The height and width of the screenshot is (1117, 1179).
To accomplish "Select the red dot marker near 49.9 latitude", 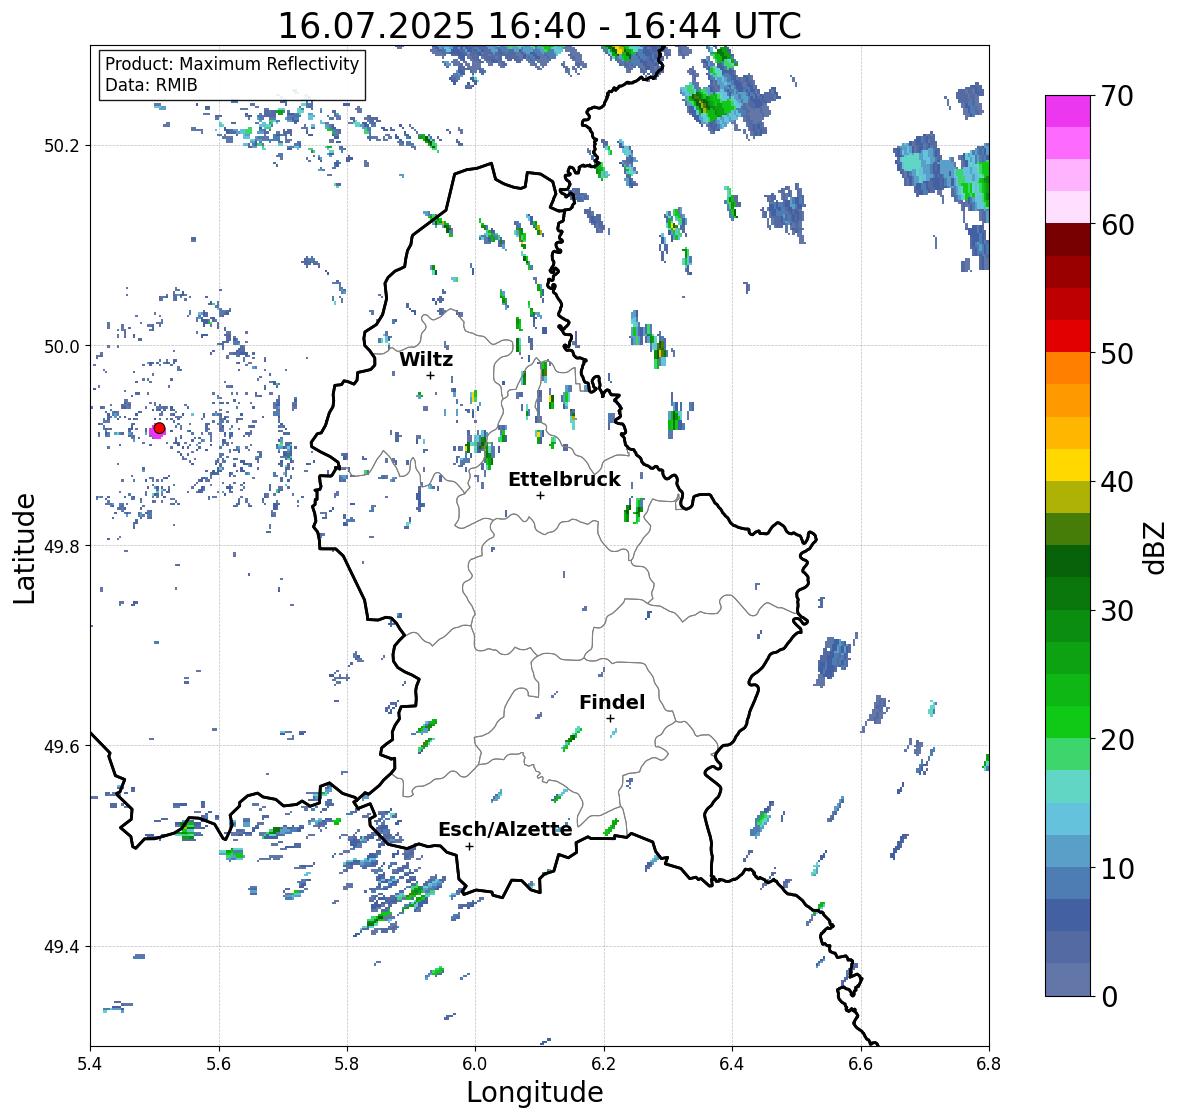I will 159,428.
